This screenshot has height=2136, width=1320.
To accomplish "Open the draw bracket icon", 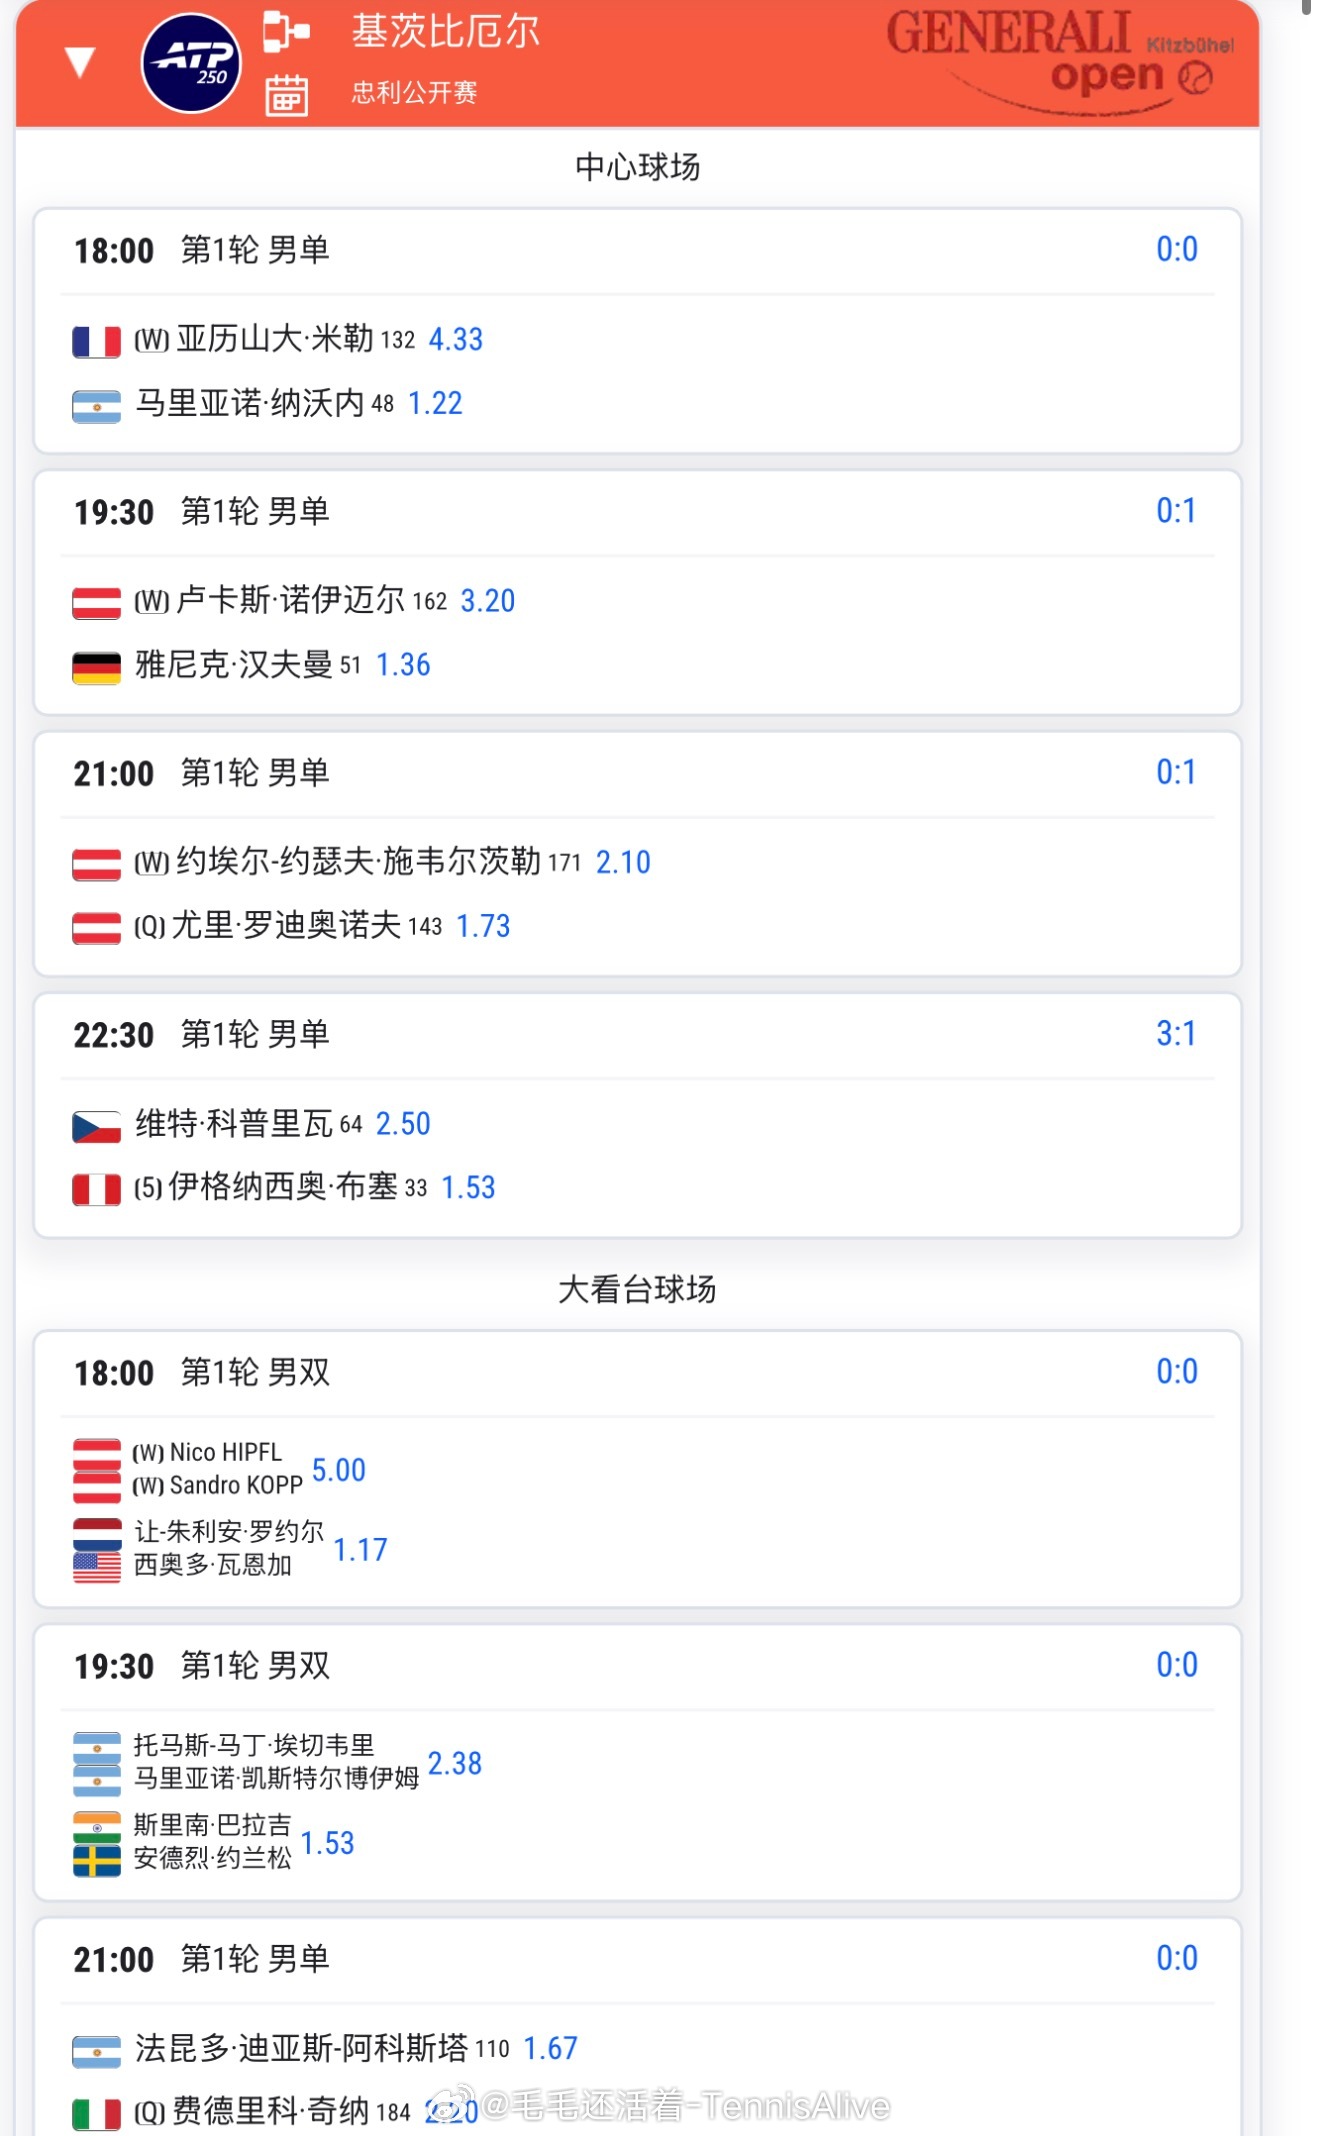I will click(x=286, y=31).
